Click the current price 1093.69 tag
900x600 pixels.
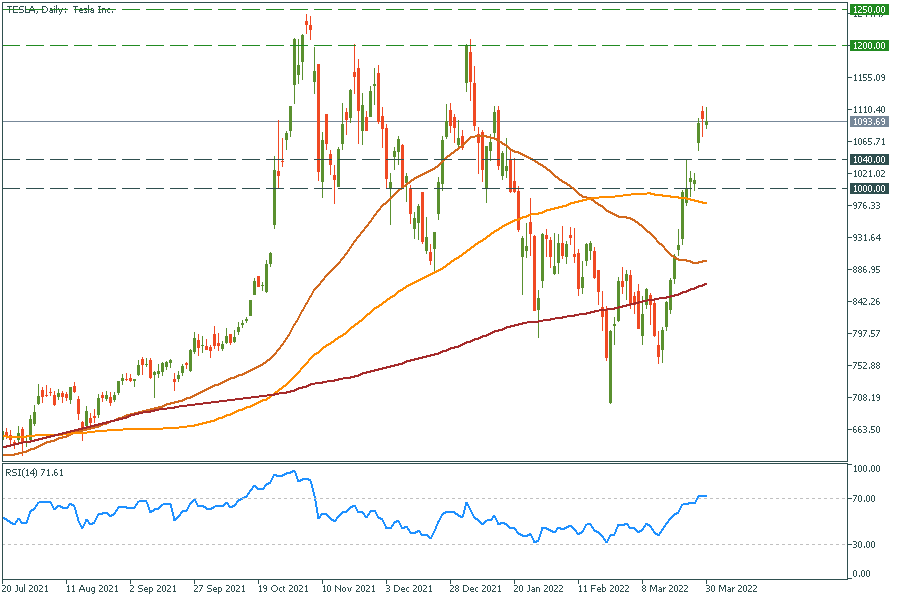click(x=866, y=122)
